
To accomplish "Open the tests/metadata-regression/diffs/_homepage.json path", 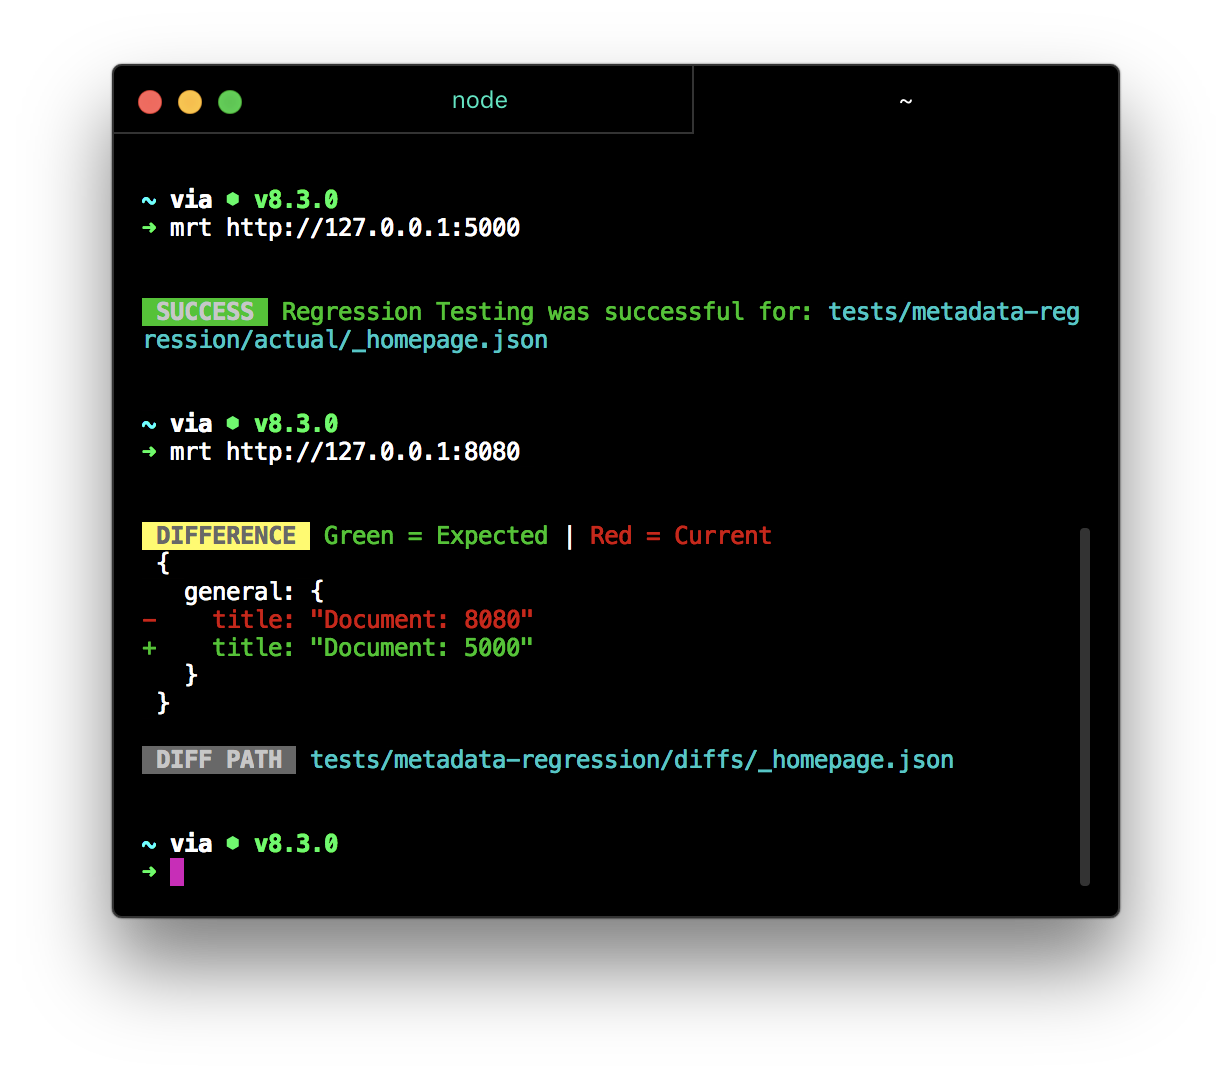I will 632,760.
